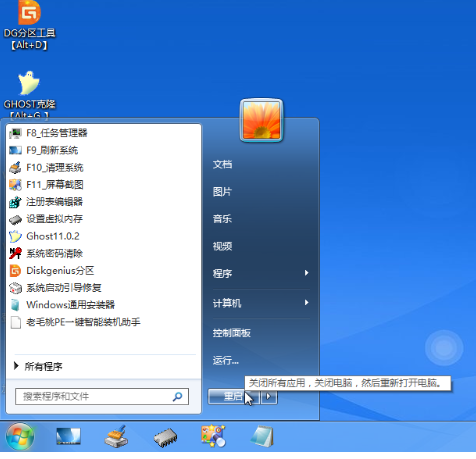
Task: Click the broom cleanup taskbar icon
Action: coord(116,436)
